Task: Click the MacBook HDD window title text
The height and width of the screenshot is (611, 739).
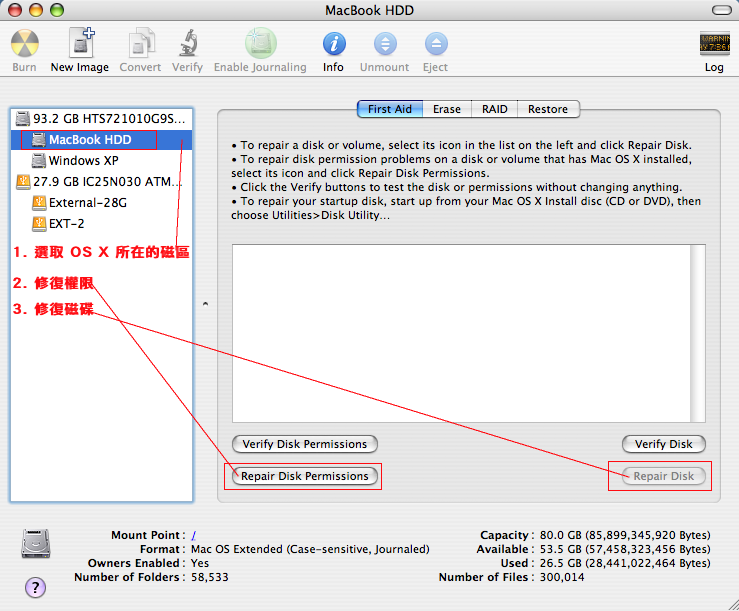Action: pyautogui.click(x=370, y=10)
